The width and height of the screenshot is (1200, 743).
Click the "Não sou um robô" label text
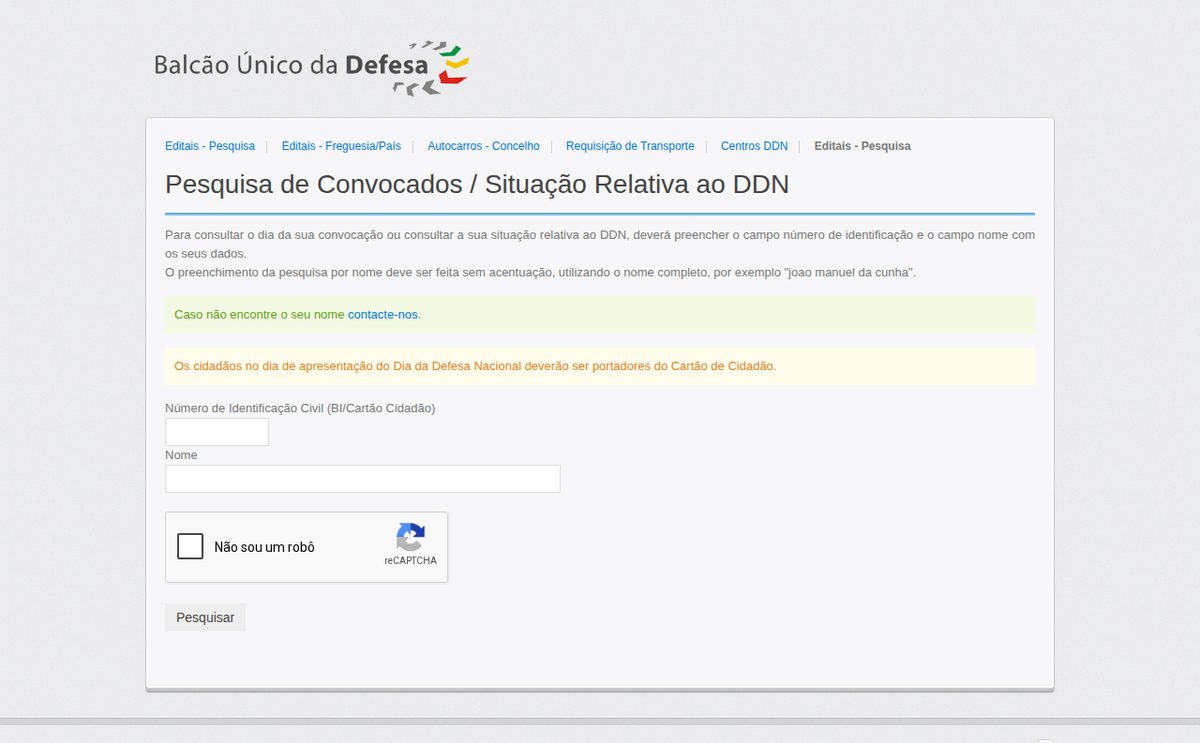[x=264, y=547]
